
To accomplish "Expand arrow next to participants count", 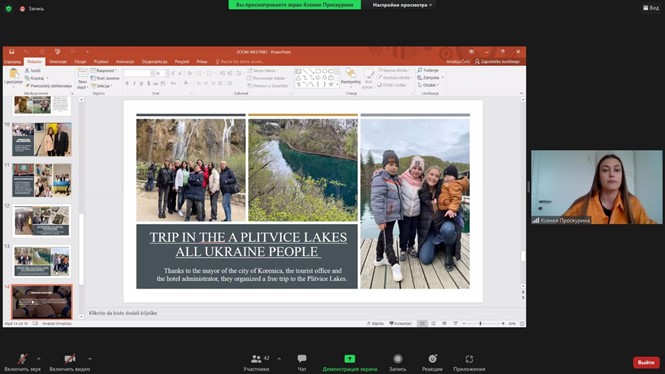I will 279,359.
